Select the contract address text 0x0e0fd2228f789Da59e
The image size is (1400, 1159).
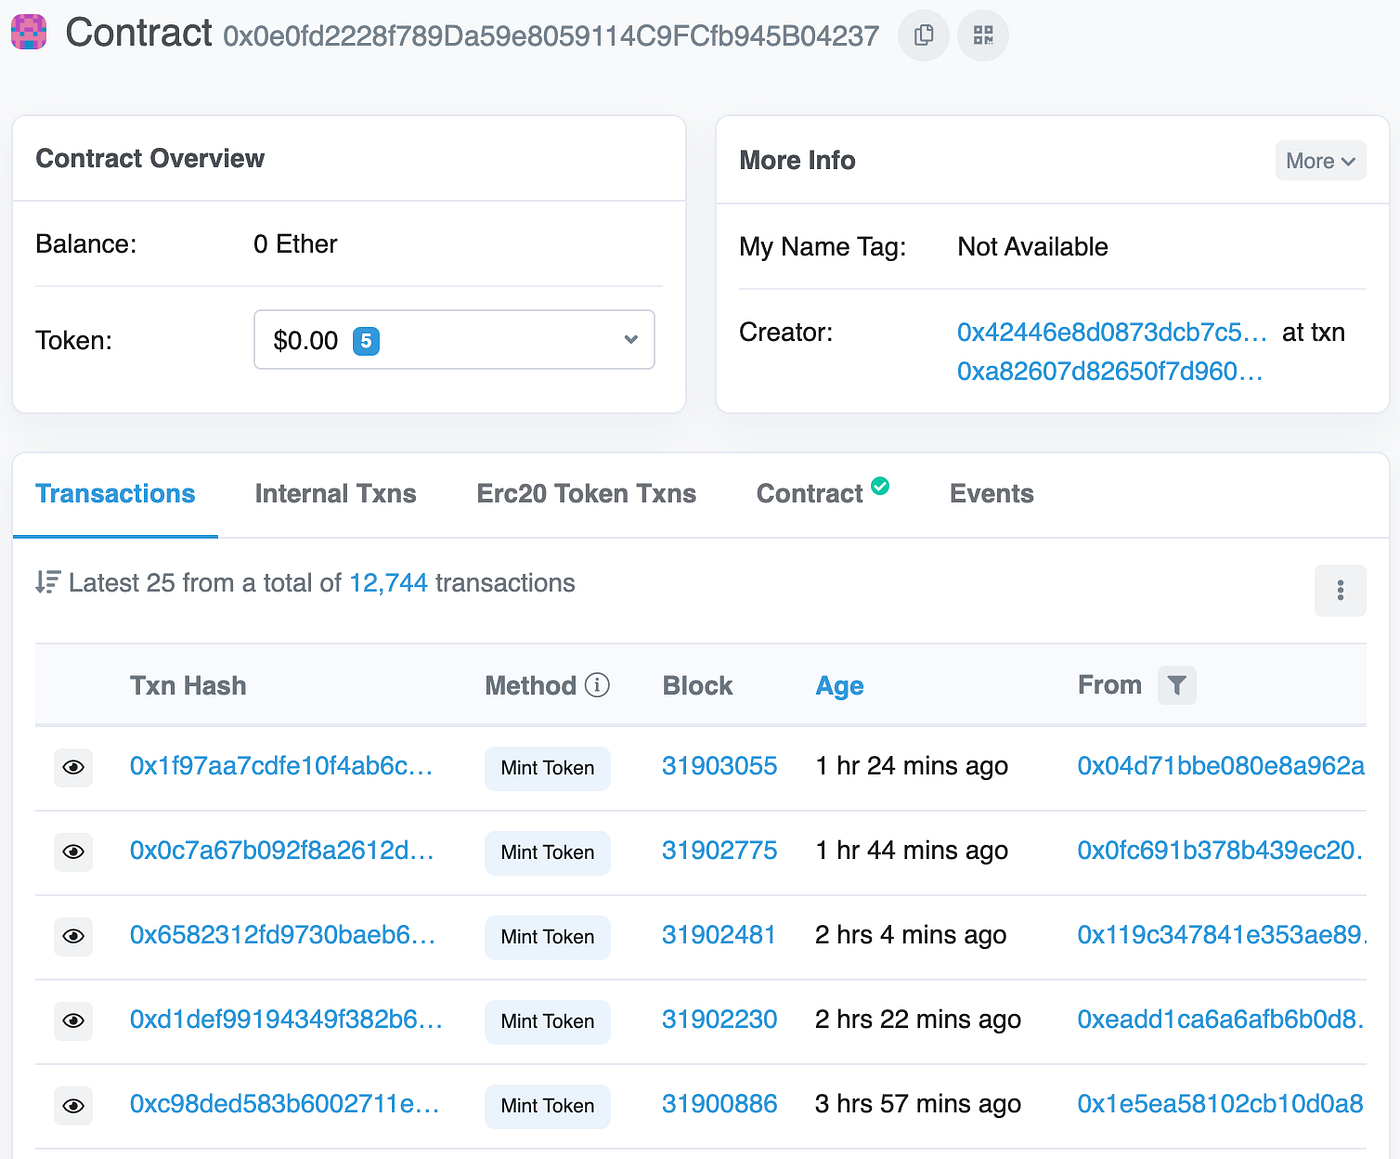(551, 37)
